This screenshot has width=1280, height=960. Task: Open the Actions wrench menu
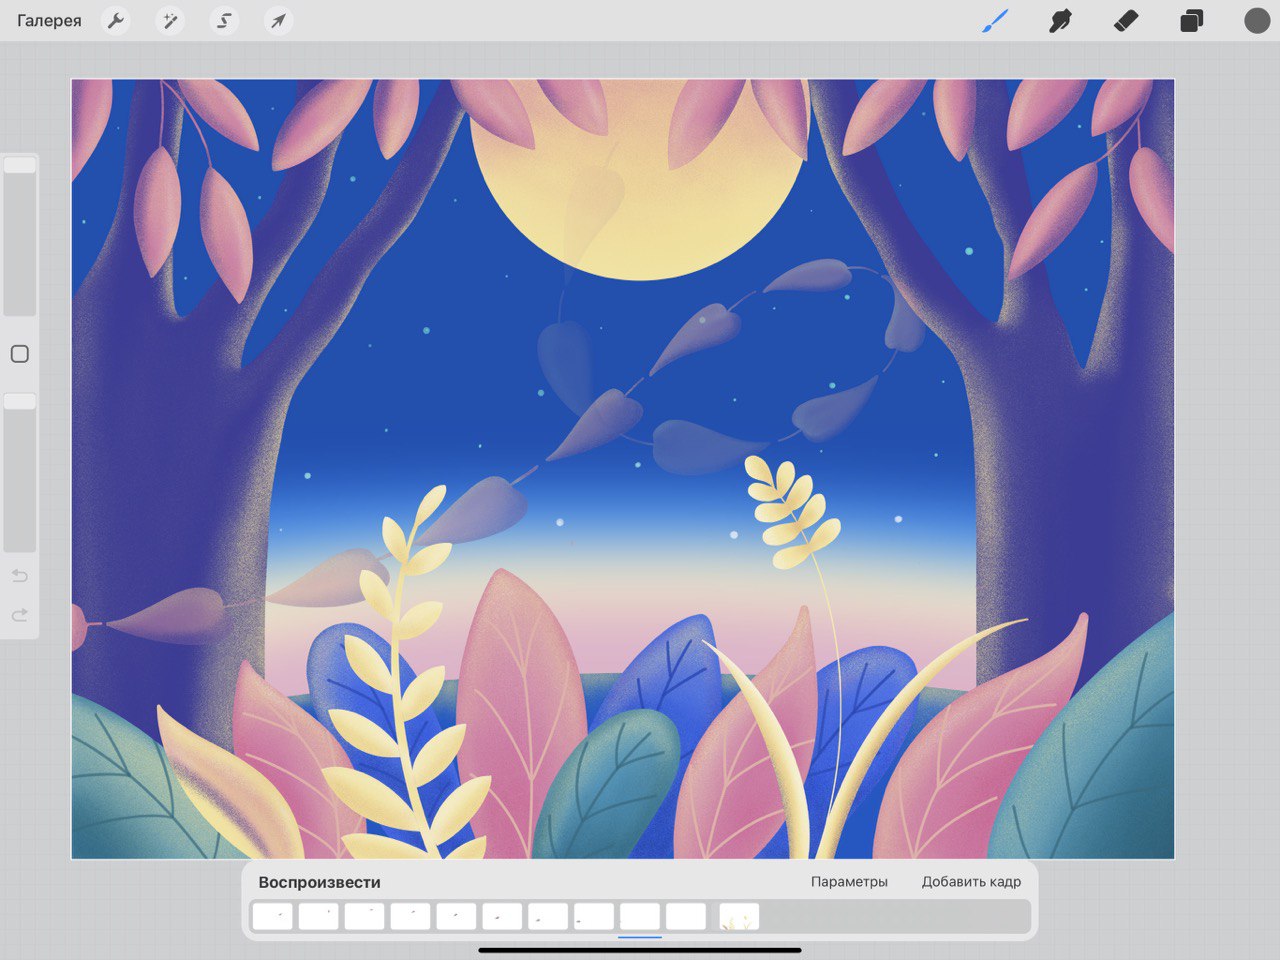[116, 21]
